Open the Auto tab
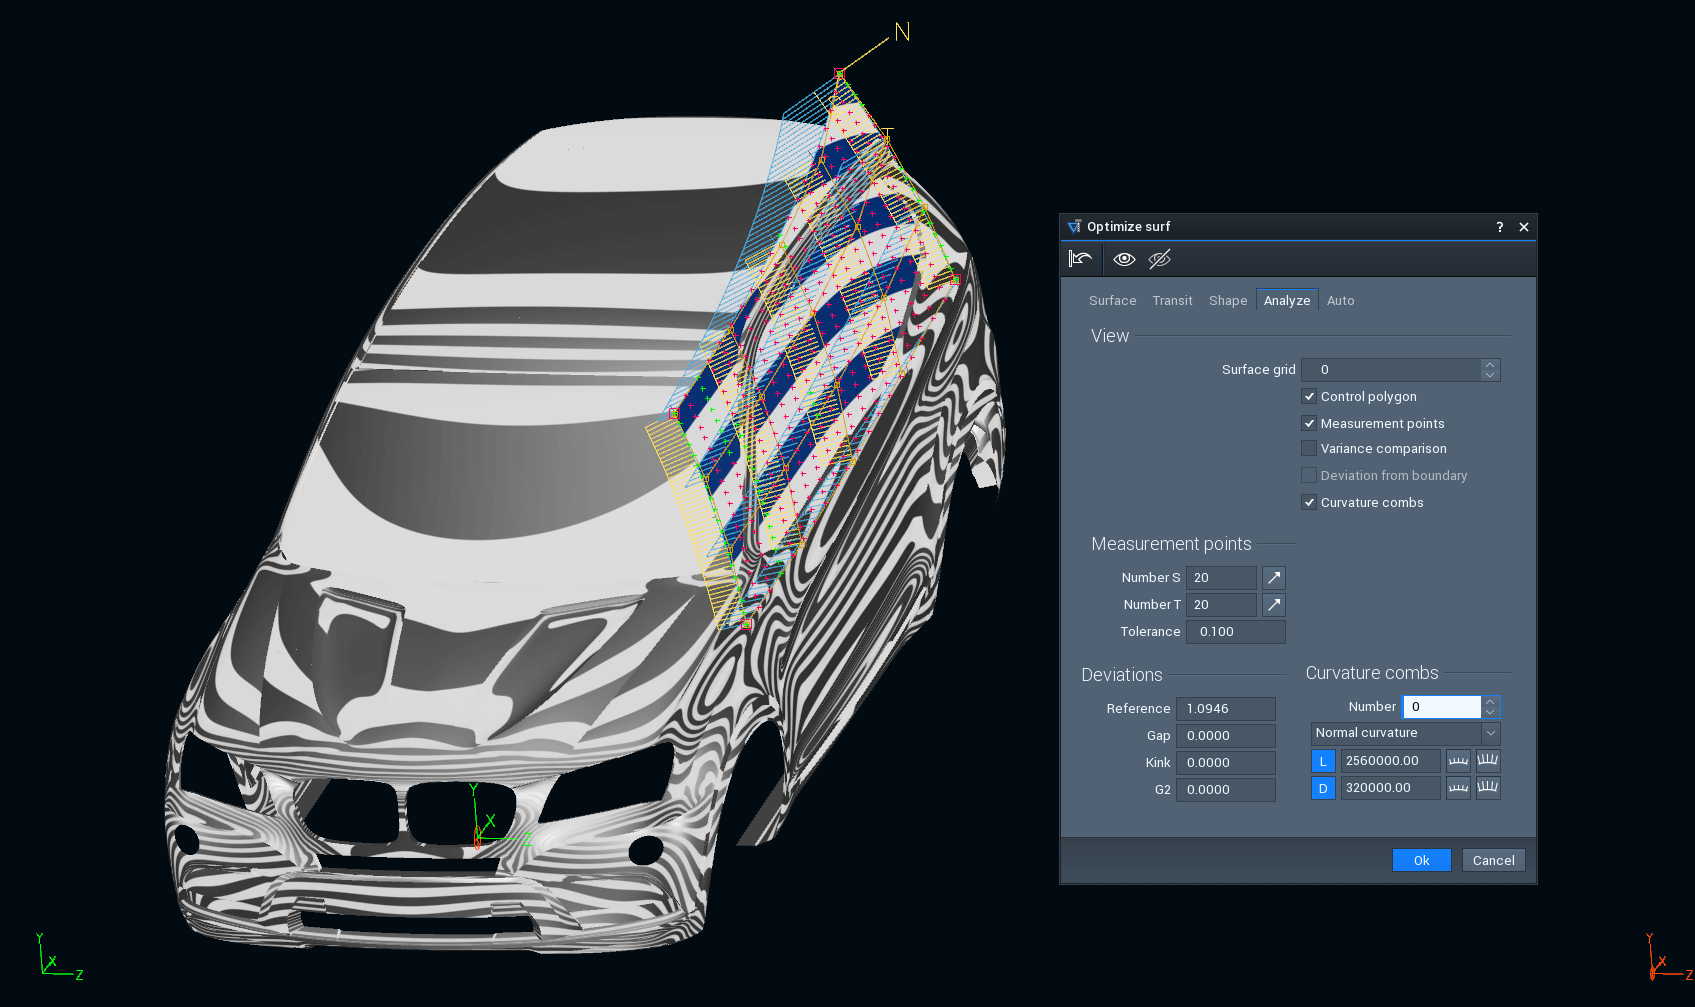This screenshot has width=1695, height=1007. [1340, 301]
